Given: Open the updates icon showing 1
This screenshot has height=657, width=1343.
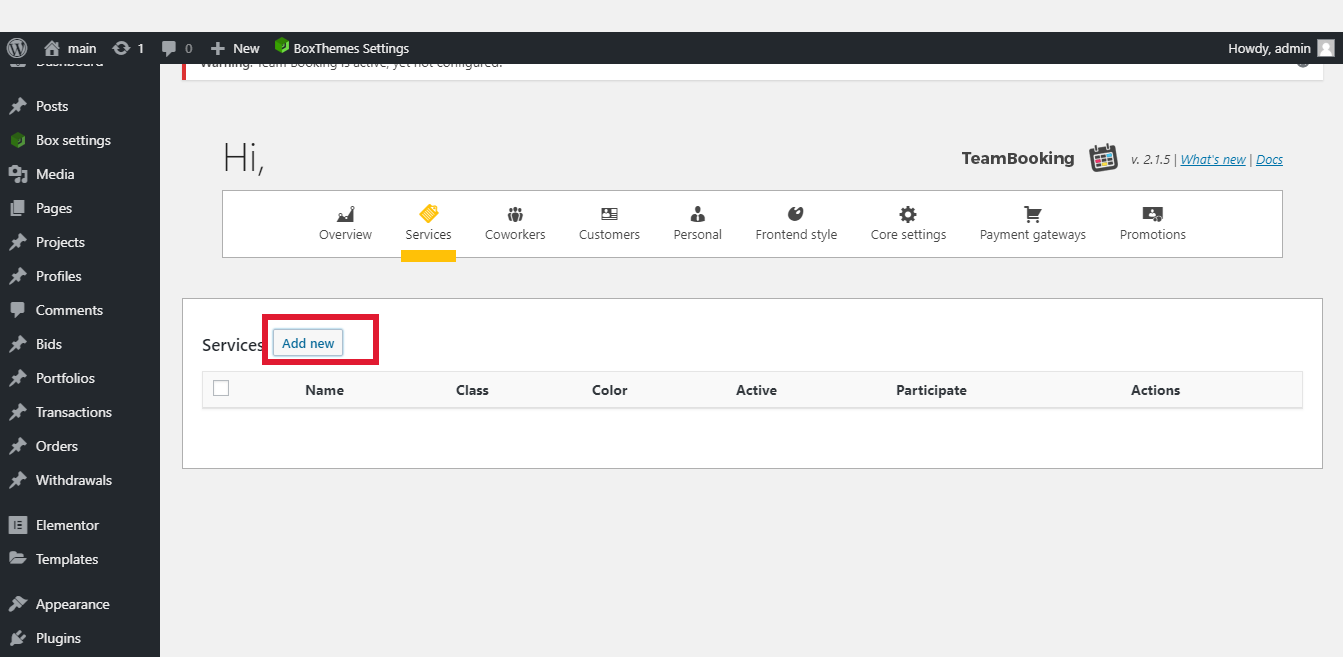Looking at the screenshot, I should coord(121,48).
